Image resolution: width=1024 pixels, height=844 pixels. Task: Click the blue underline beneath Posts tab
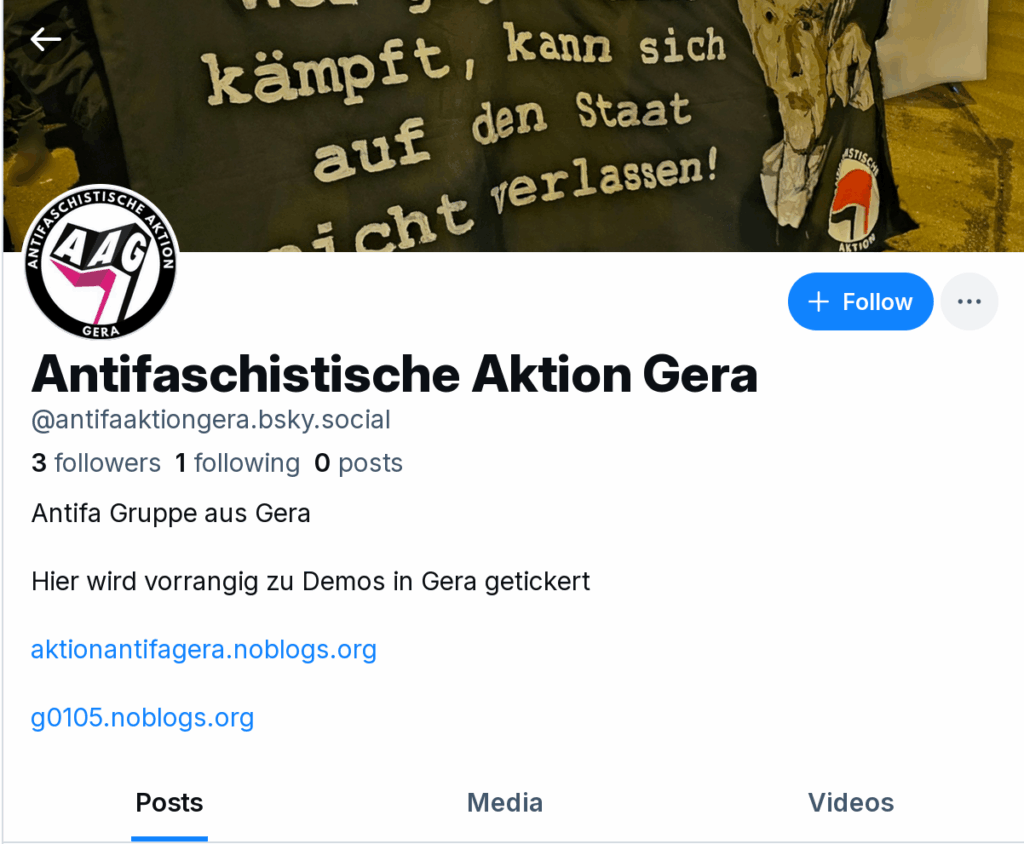169,838
